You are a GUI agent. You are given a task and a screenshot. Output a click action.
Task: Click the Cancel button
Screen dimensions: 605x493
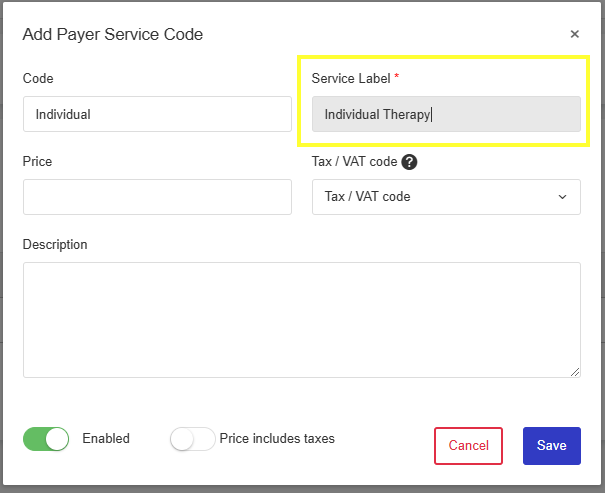click(468, 446)
